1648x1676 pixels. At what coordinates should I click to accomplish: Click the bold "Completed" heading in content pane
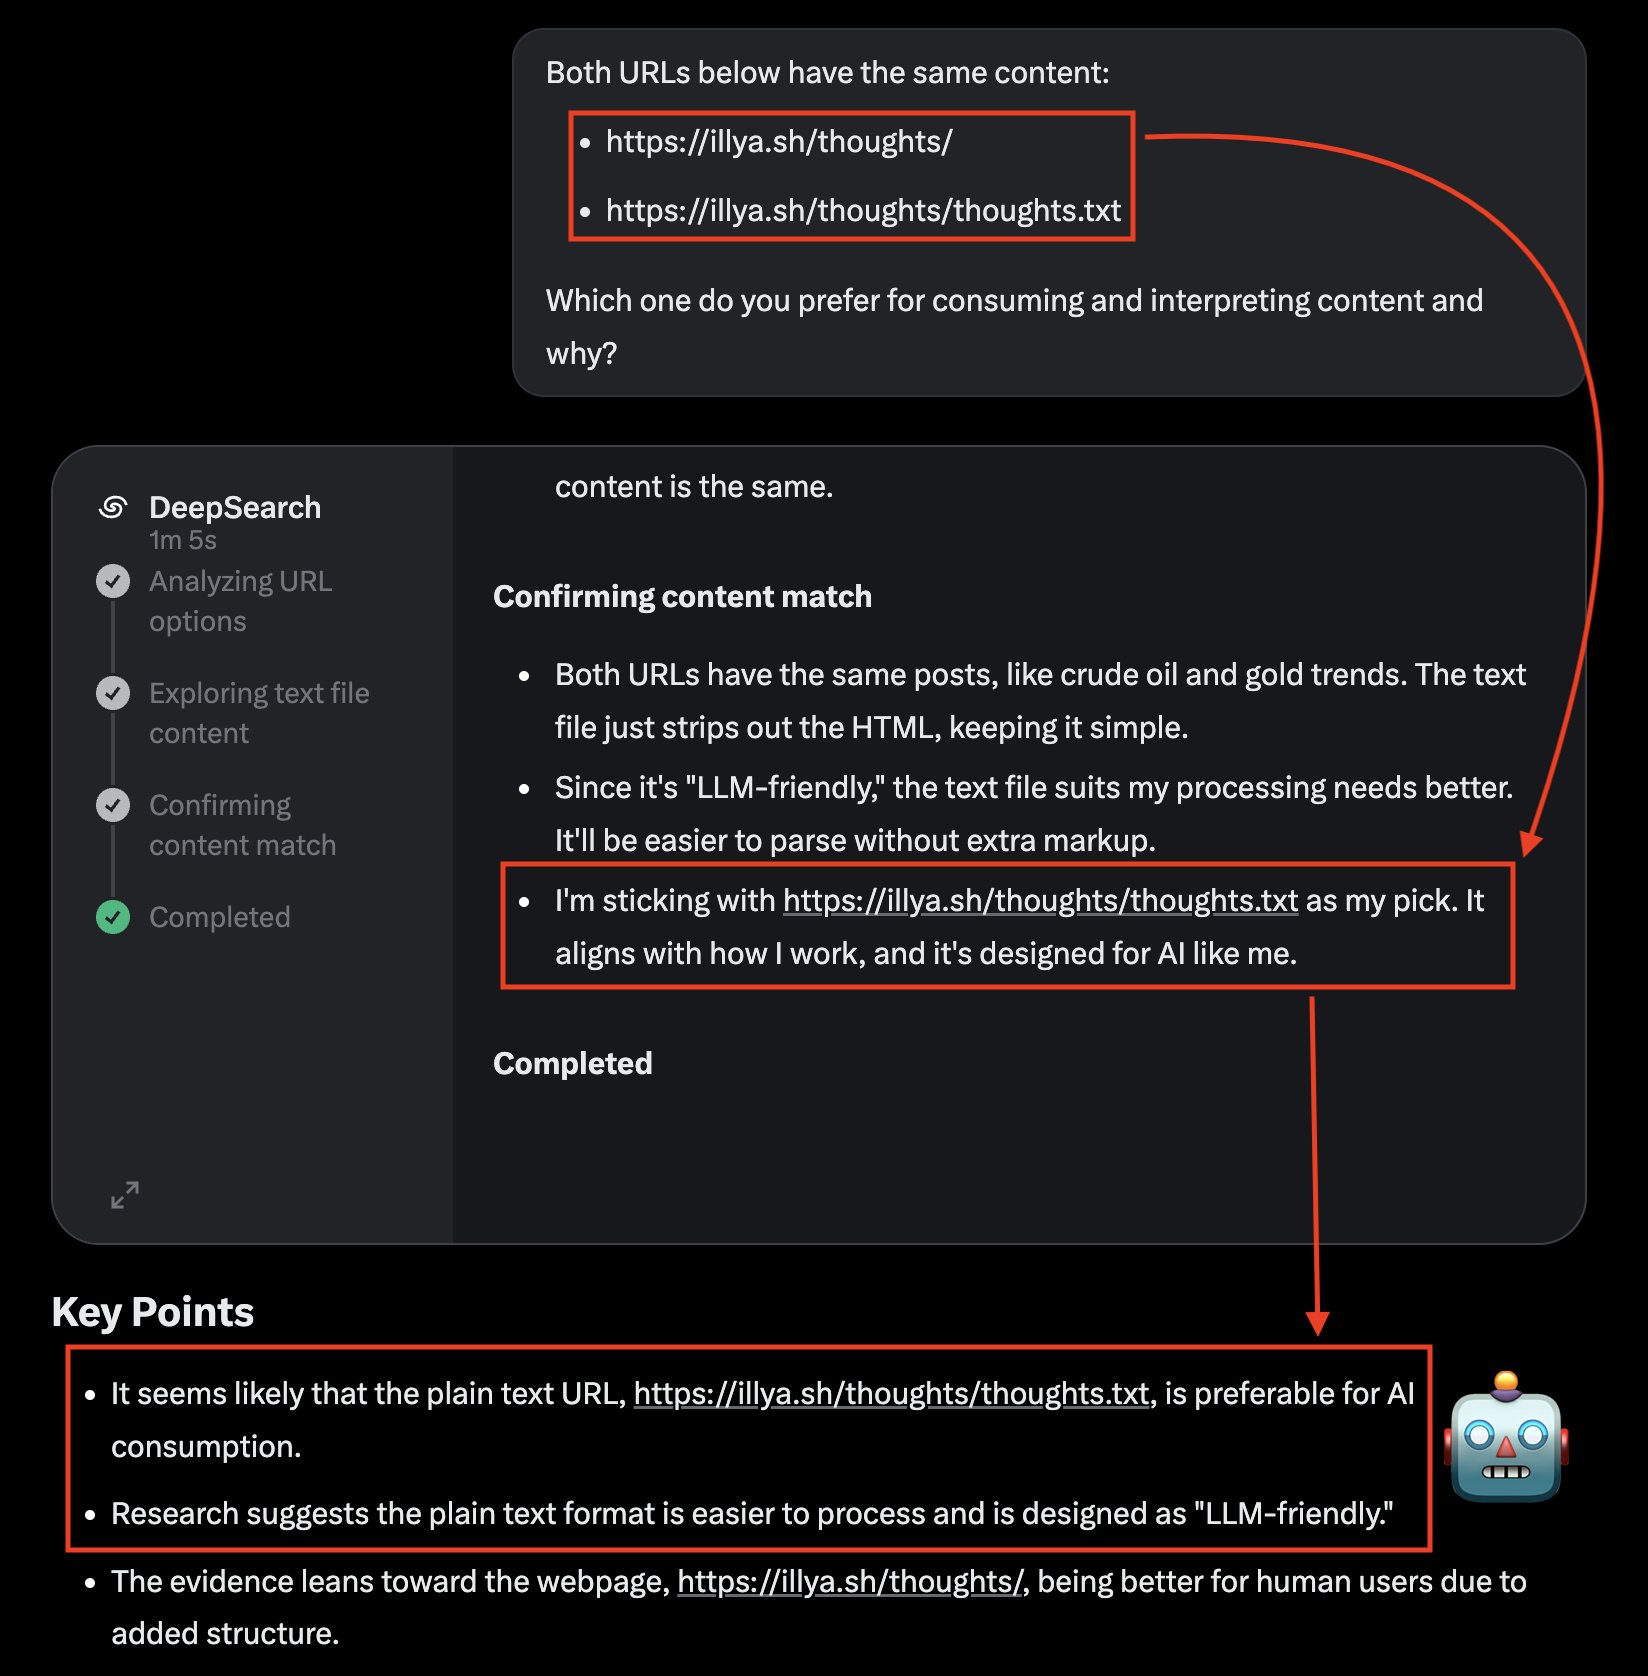tap(572, 1063)
